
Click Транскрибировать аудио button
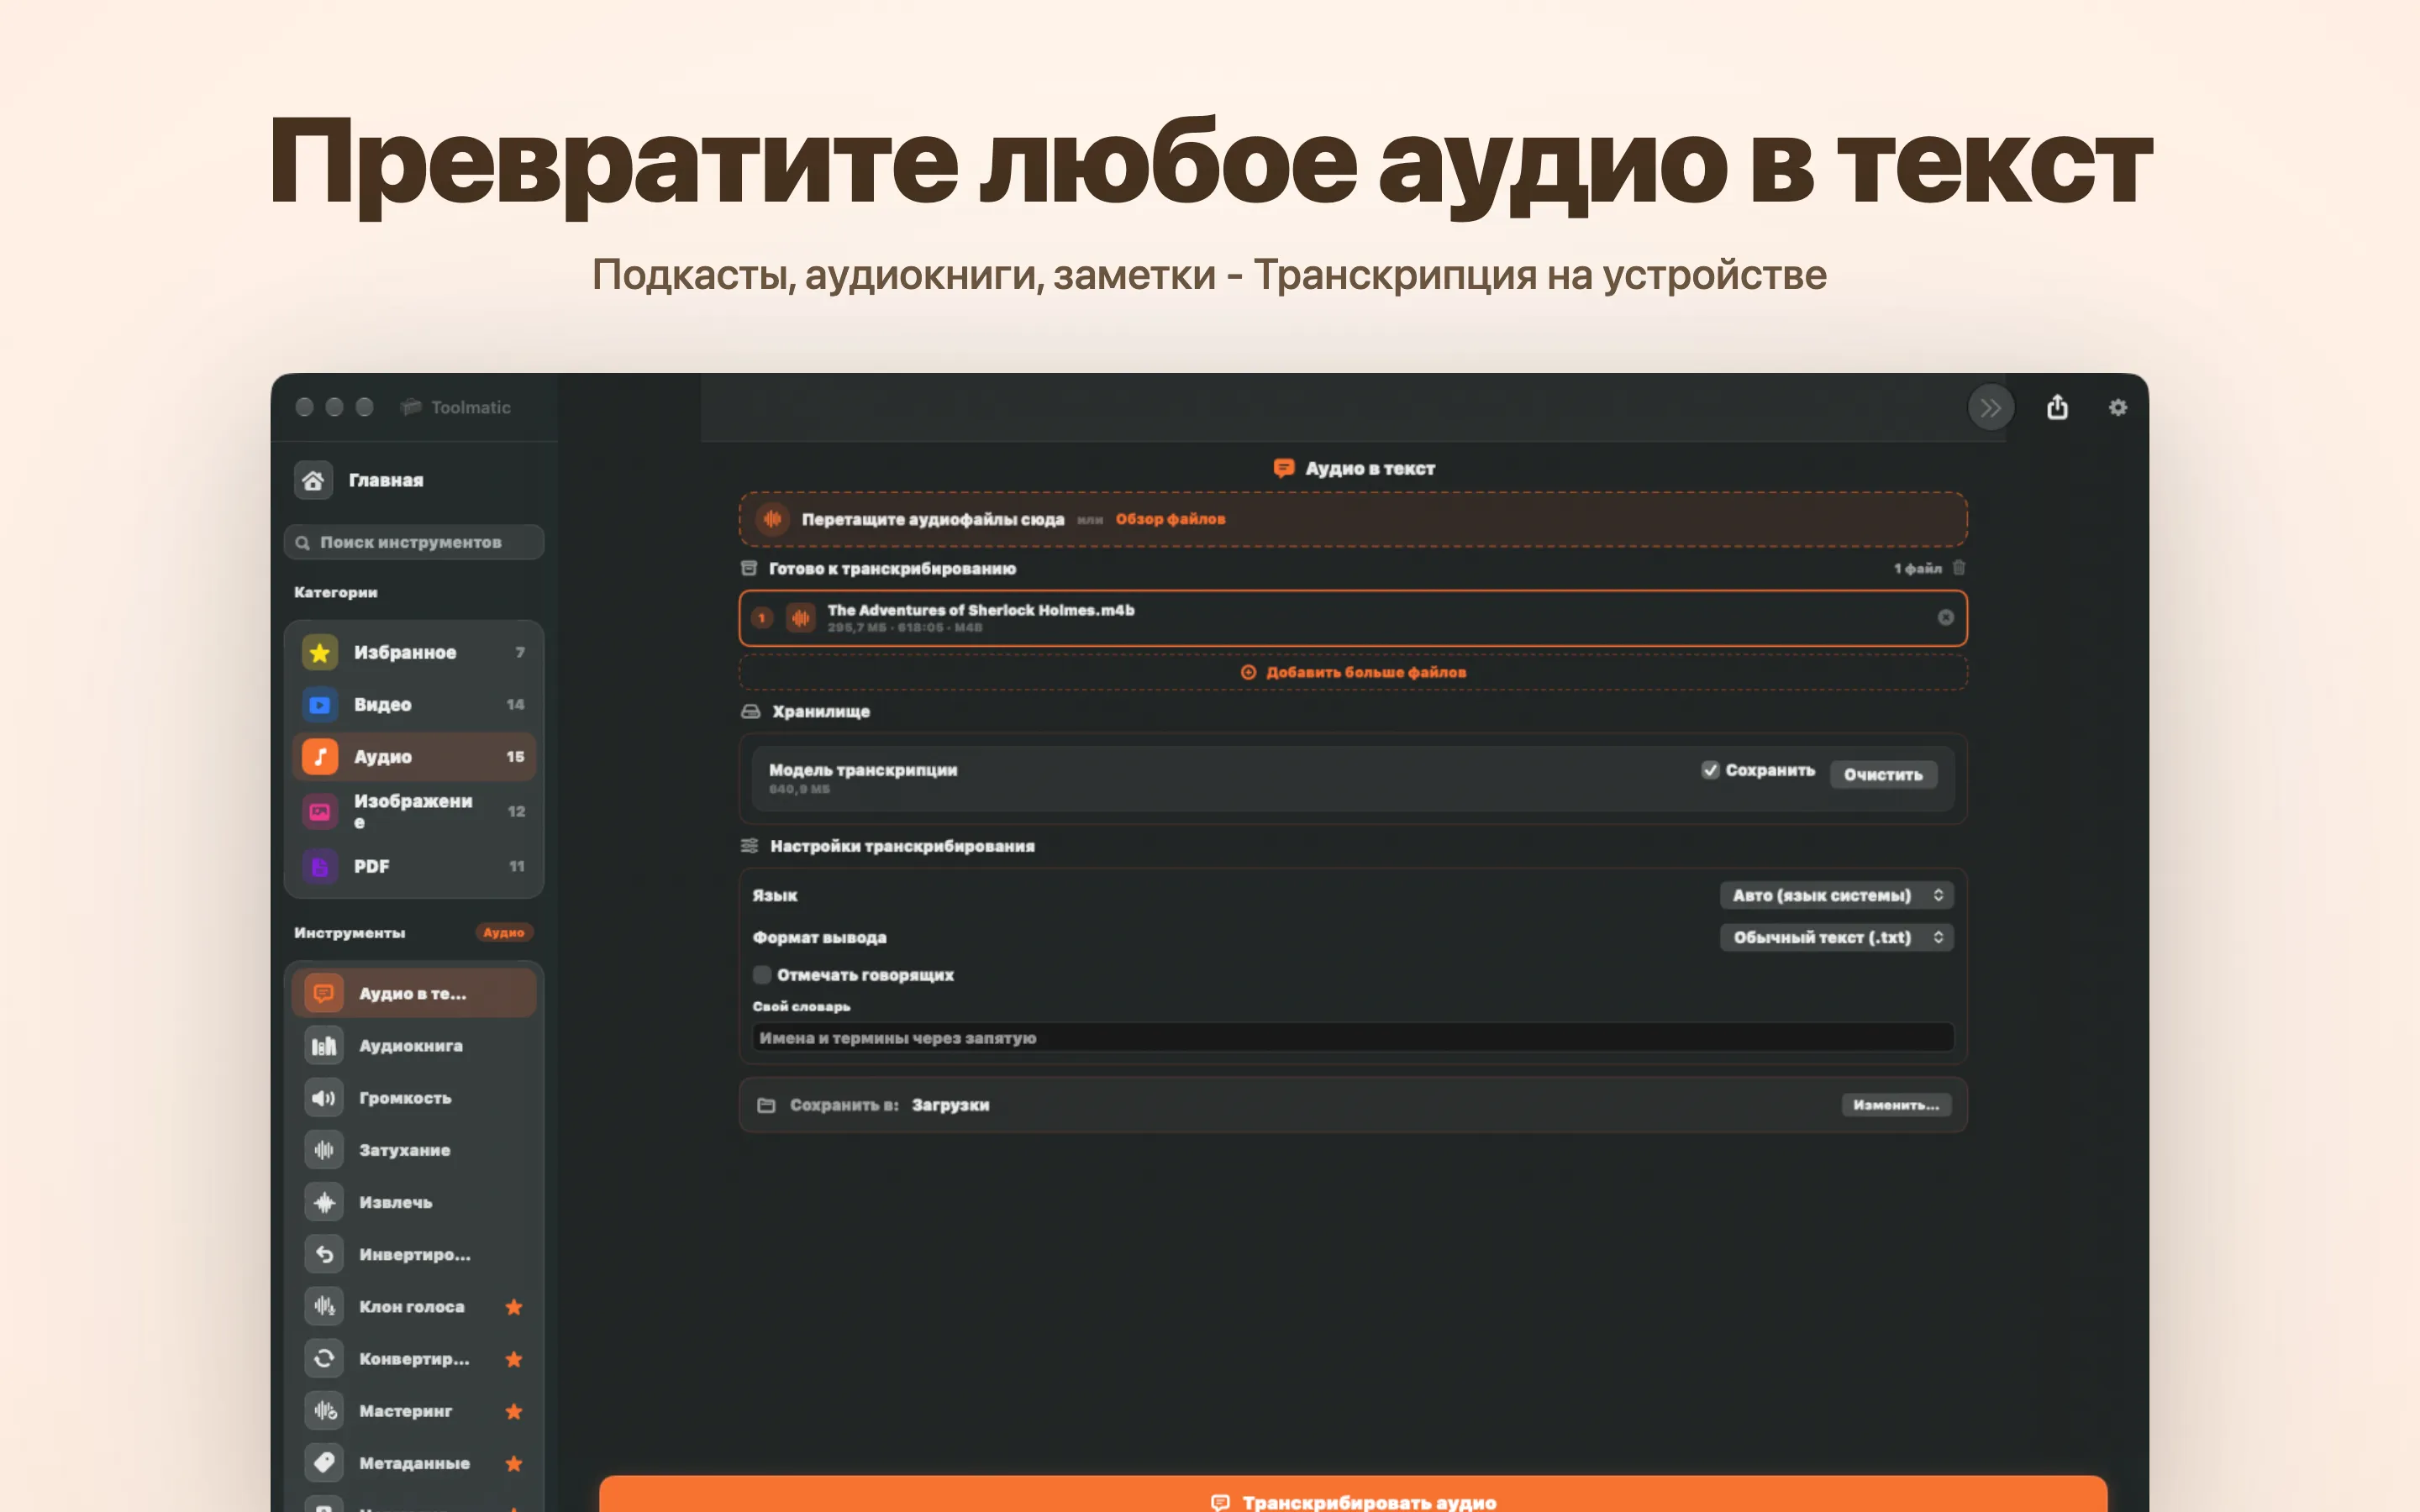(x=1353, y=1494)
